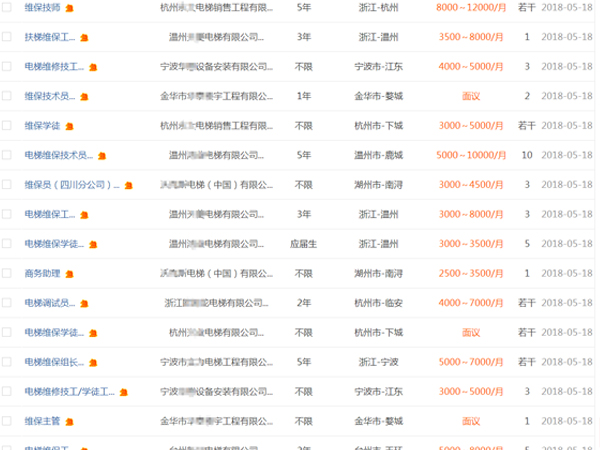The image size is (600, 450).
Task: Click the orange icon next to 扶梯维保工
Action: 84,38
